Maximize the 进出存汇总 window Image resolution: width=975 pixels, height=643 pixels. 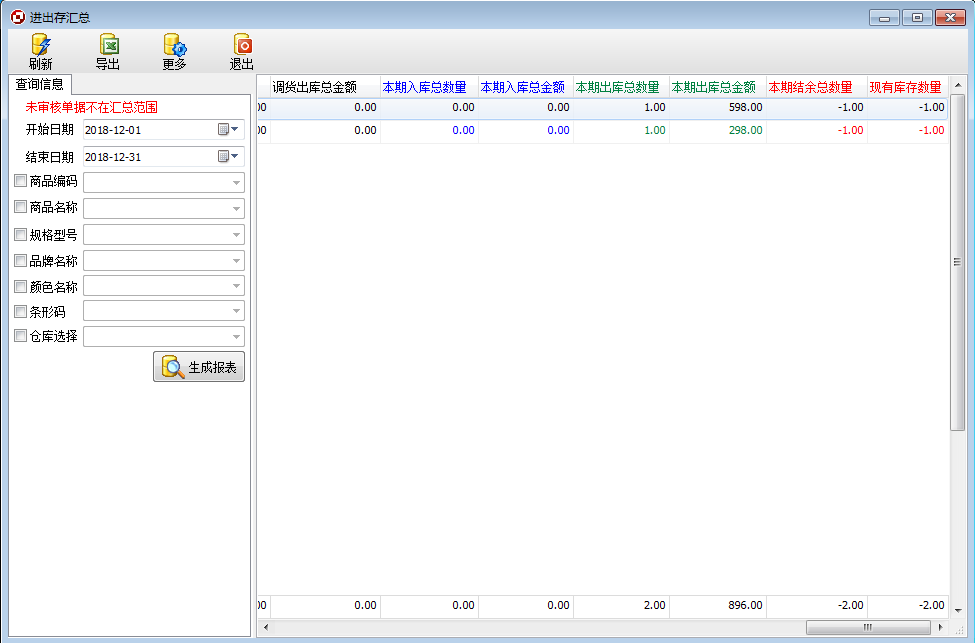pos(917,17)
